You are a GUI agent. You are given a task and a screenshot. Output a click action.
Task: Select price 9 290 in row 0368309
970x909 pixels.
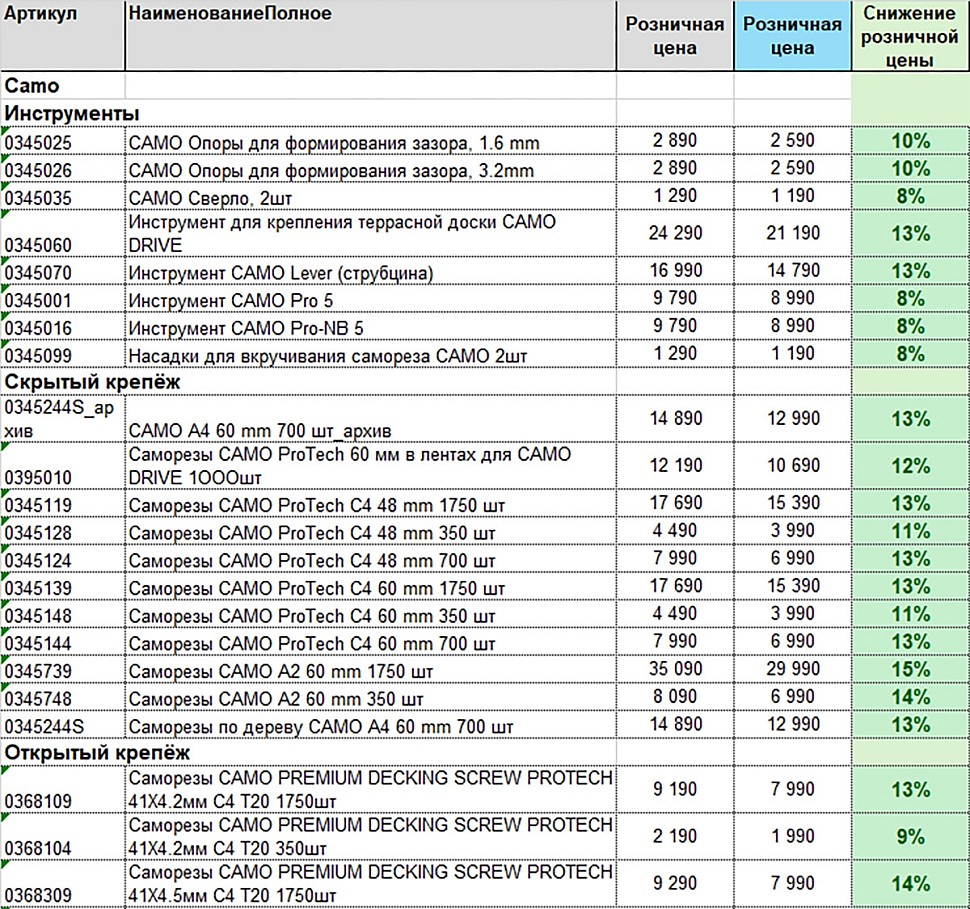(x=675, y=884)
